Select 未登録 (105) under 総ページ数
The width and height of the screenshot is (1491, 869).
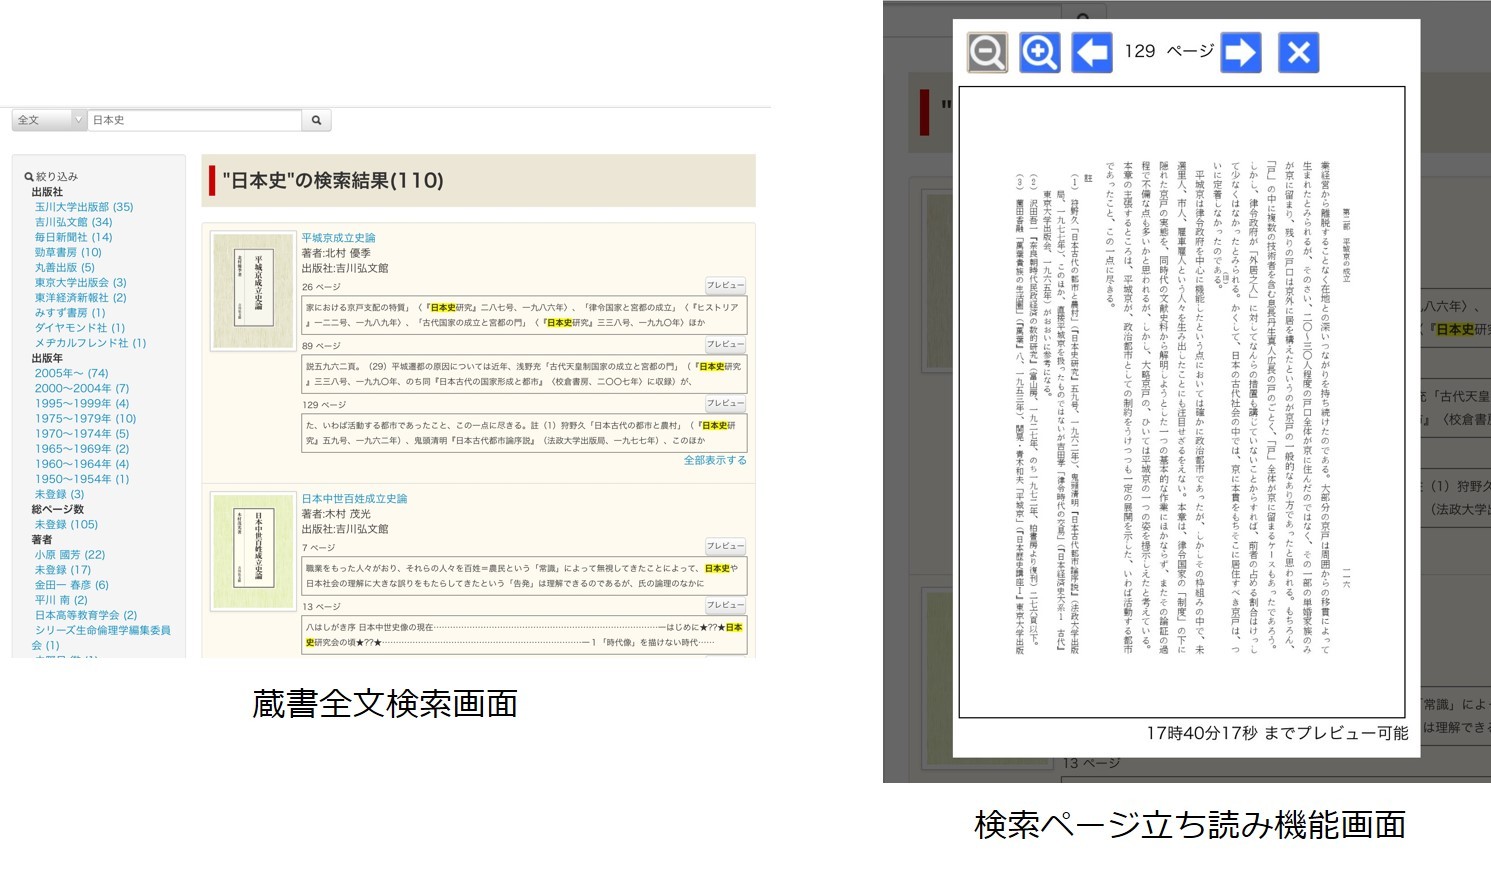click(67, 524)
